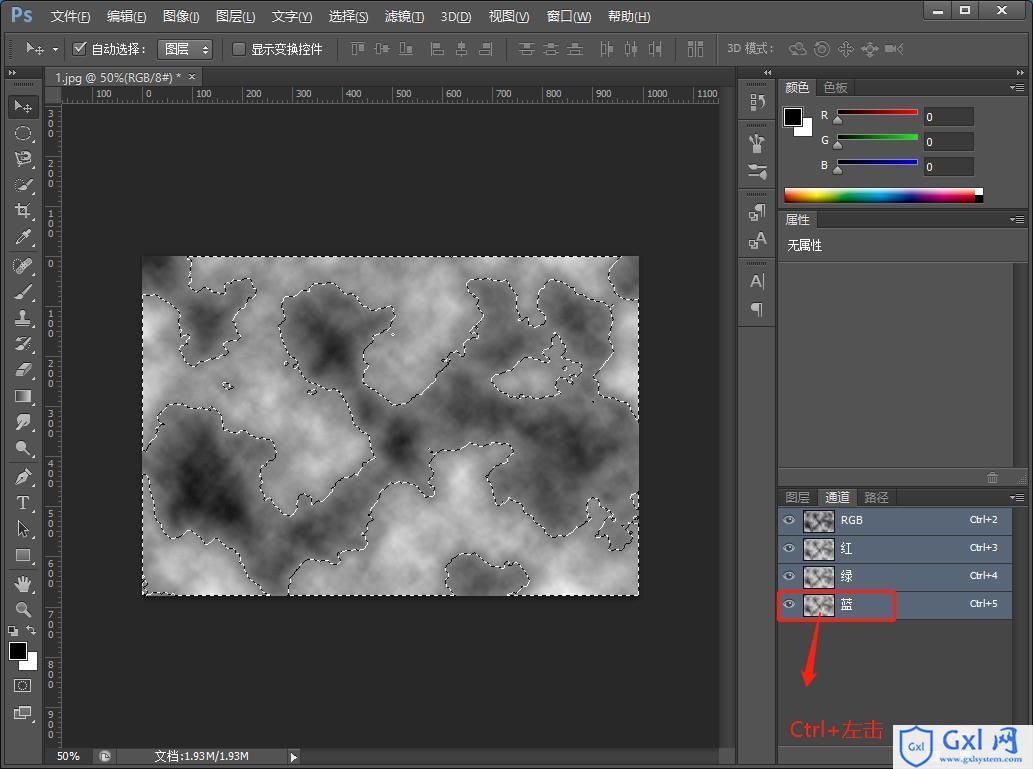Open the Brush Presets panel icon
Viewport: 1033px width, 769px height.
point(757,171)
